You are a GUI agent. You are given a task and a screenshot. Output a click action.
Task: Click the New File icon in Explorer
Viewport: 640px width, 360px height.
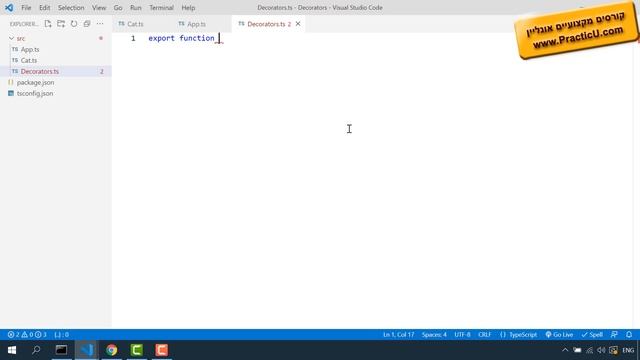[x=48, y=24]
